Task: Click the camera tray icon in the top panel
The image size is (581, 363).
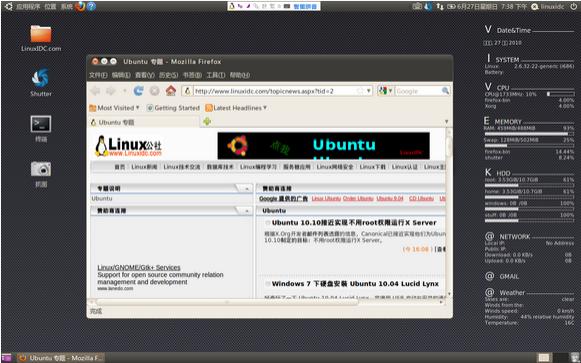Action: pyautogui.click(x=417, y=6)
